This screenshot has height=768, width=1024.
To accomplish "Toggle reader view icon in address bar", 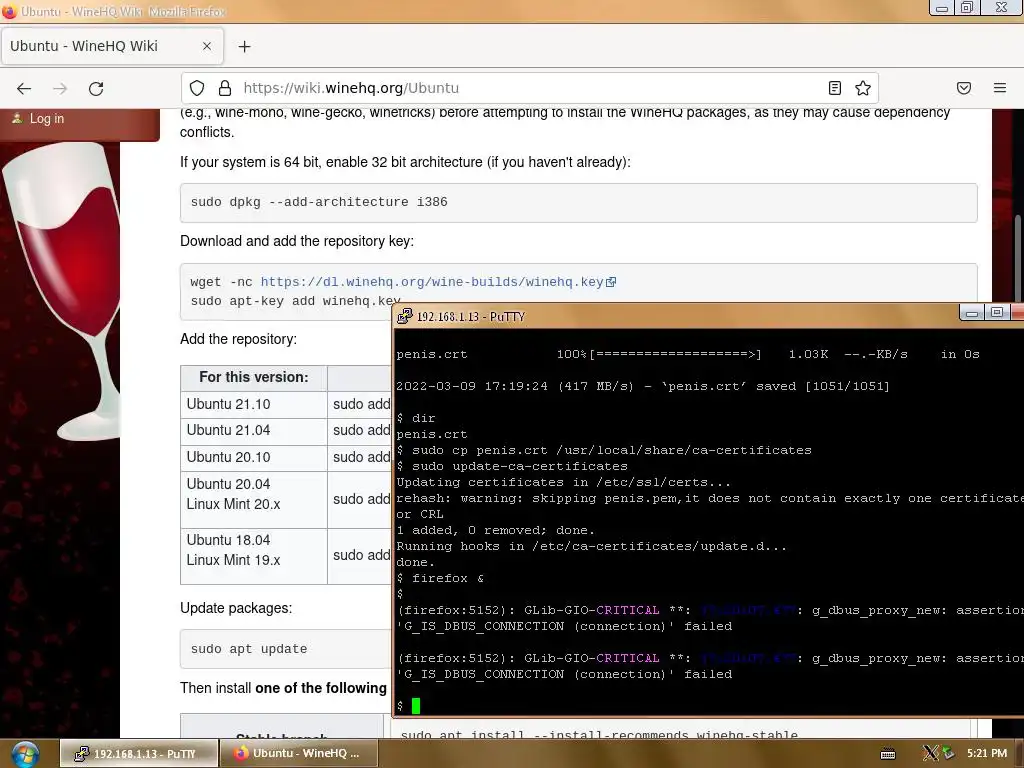I will (835, 88).
